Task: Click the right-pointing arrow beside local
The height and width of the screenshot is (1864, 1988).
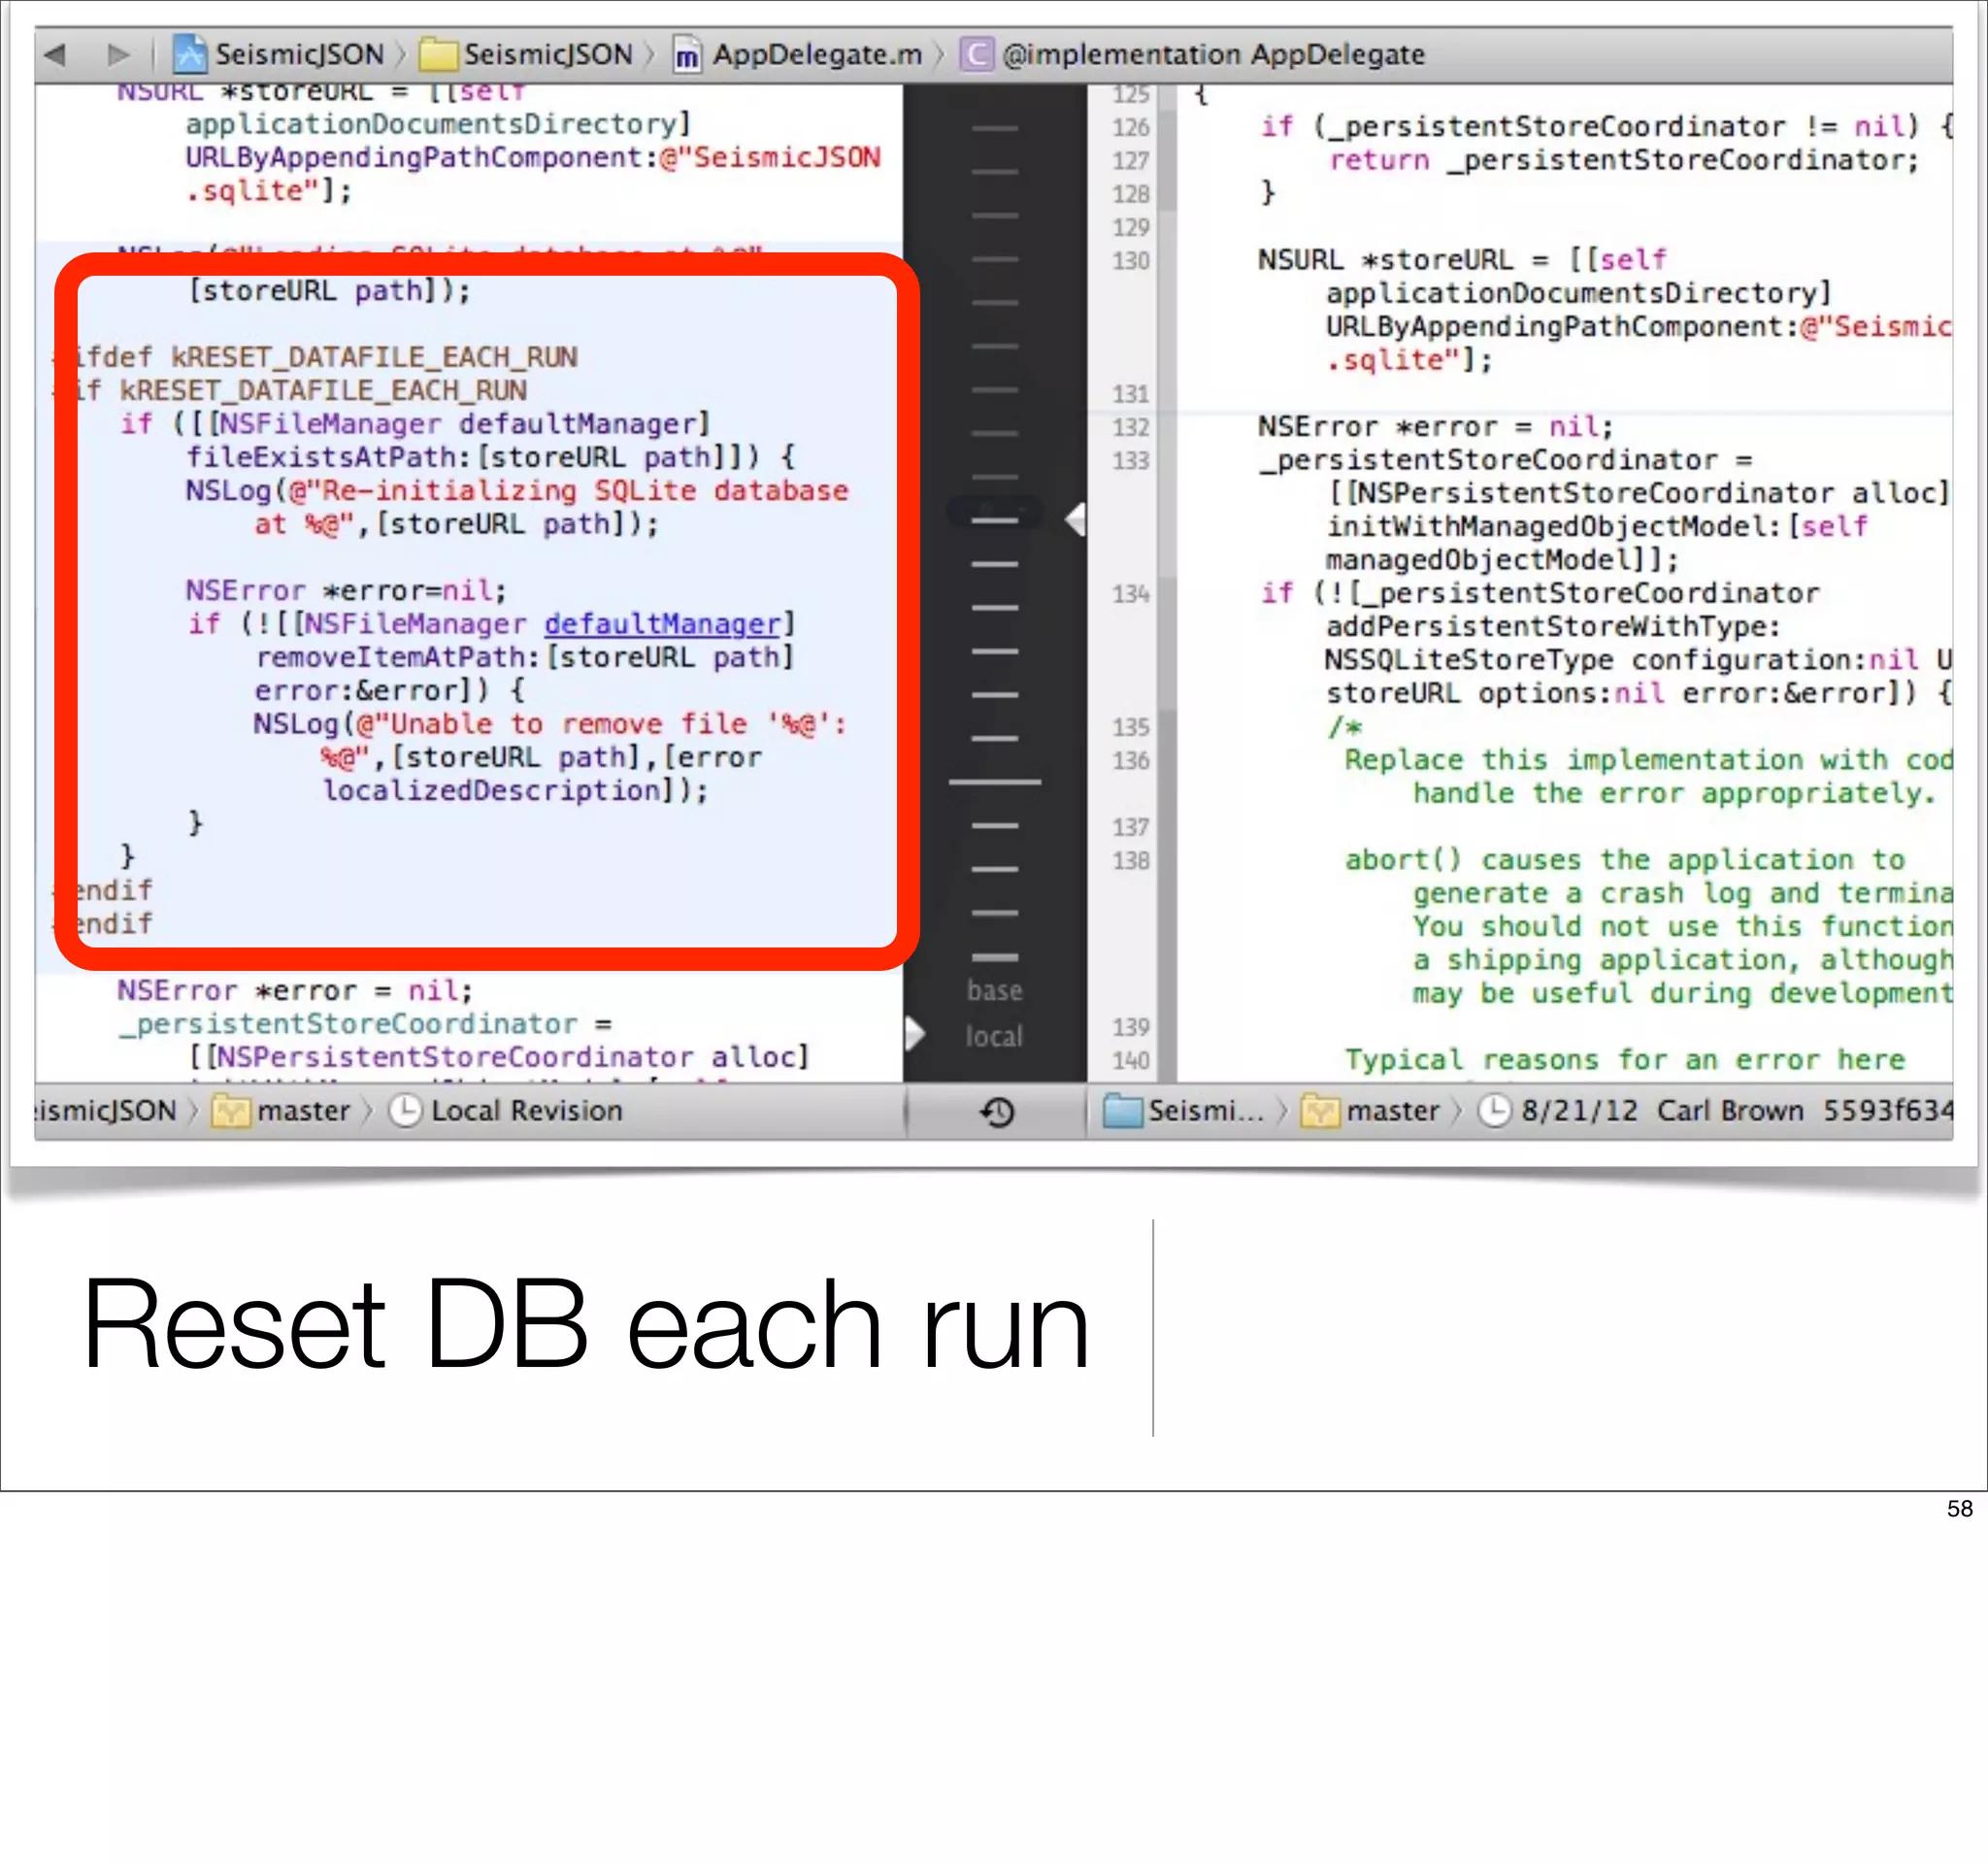Action: pos(914,1033)
